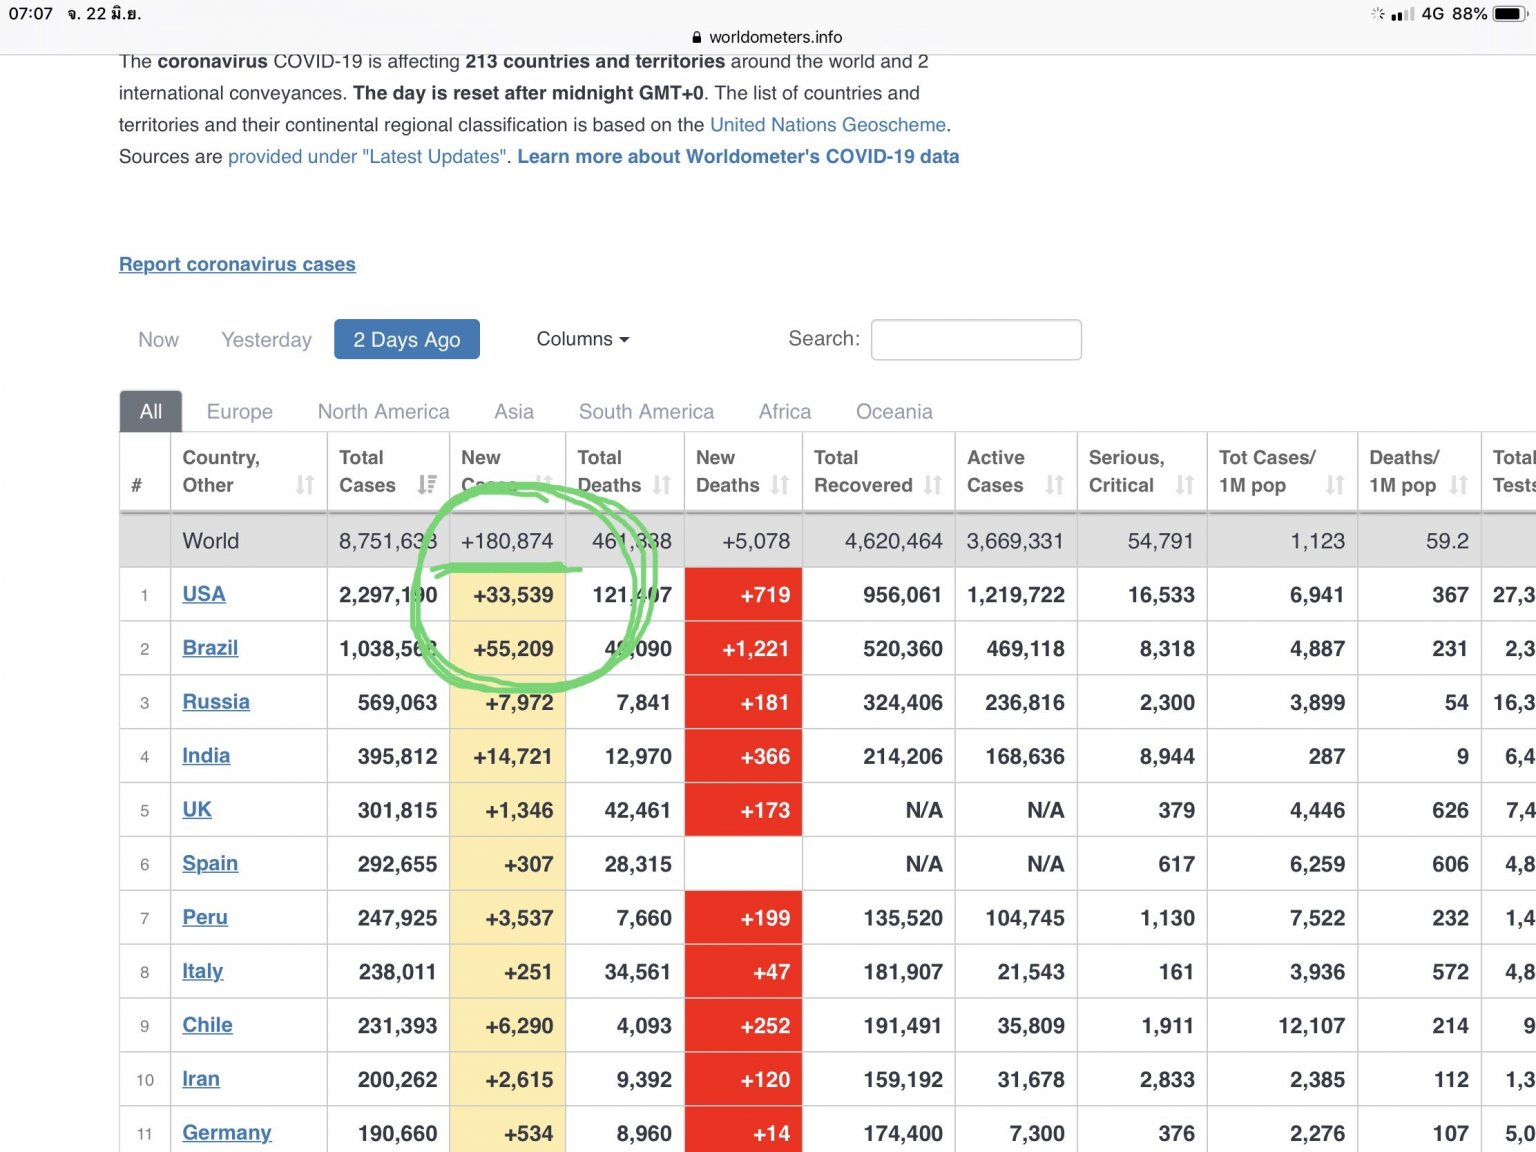The image size is (1536, 1152).
Task: Select Spain serious critical cell 617
Action: coord(1142,865)
